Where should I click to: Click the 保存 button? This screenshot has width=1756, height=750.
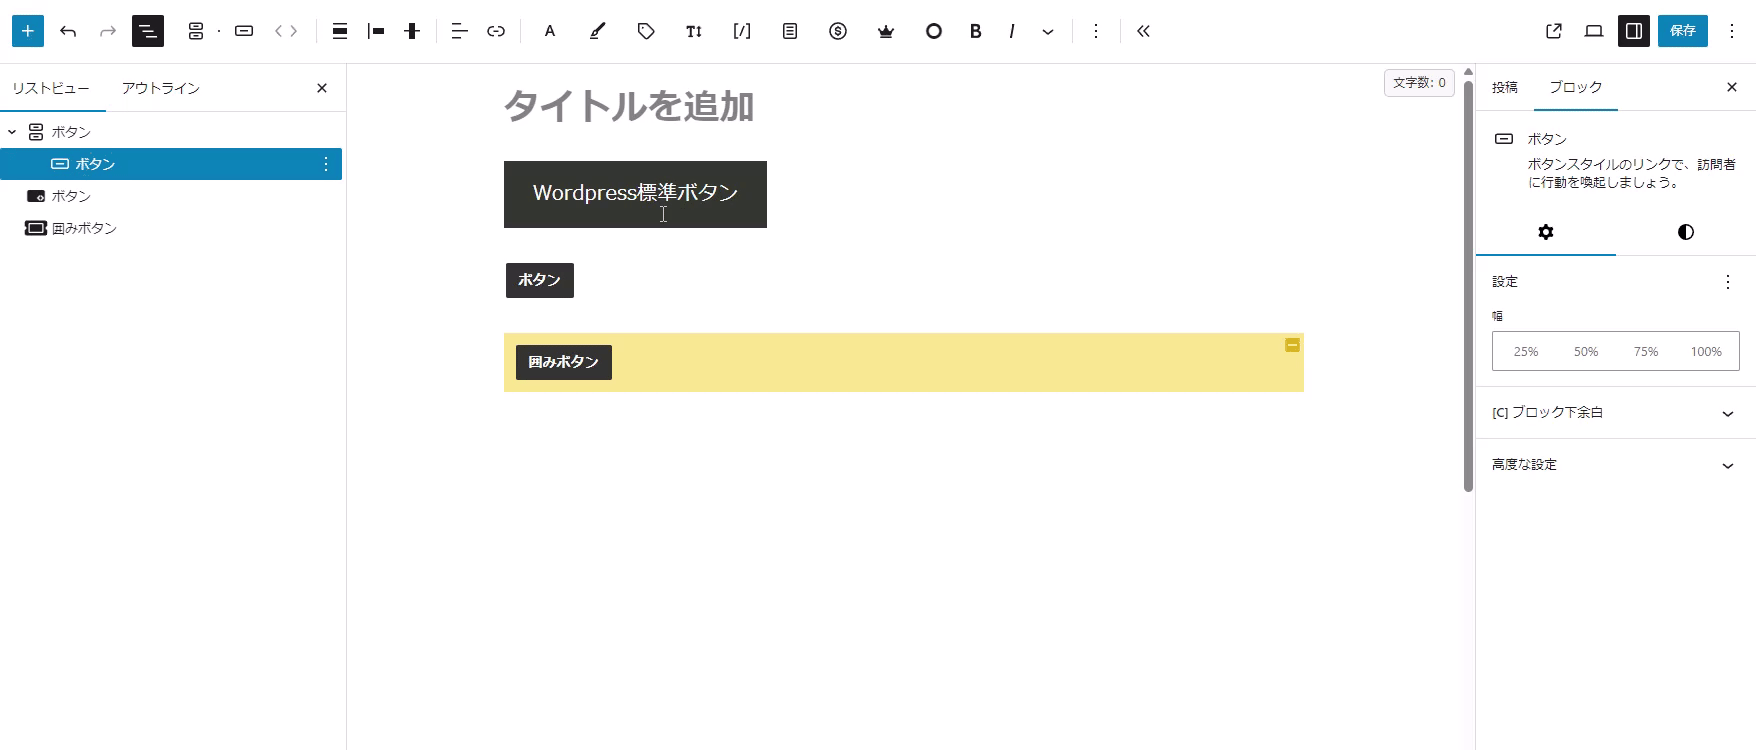[x=1682, y=31]
